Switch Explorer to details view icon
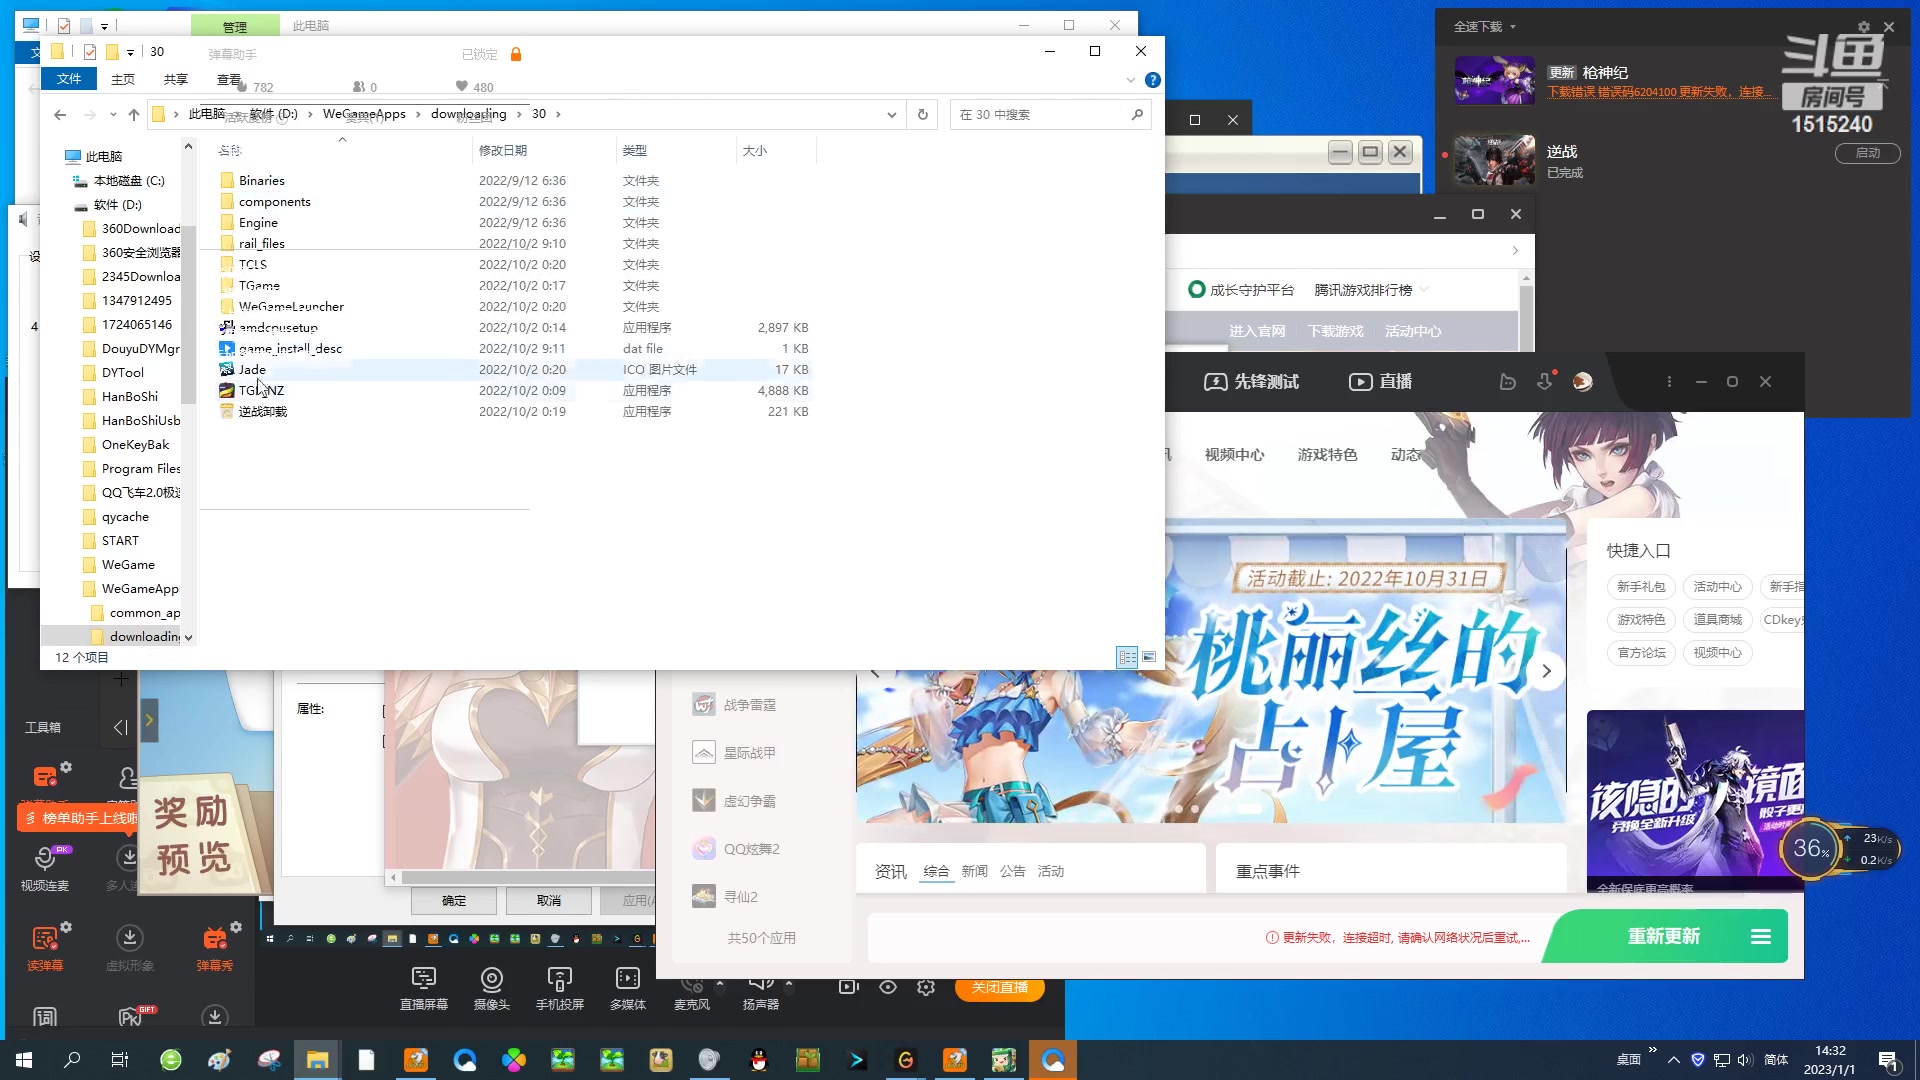The width and height of the screenshot is (1920, 1080). [1128, 657]
